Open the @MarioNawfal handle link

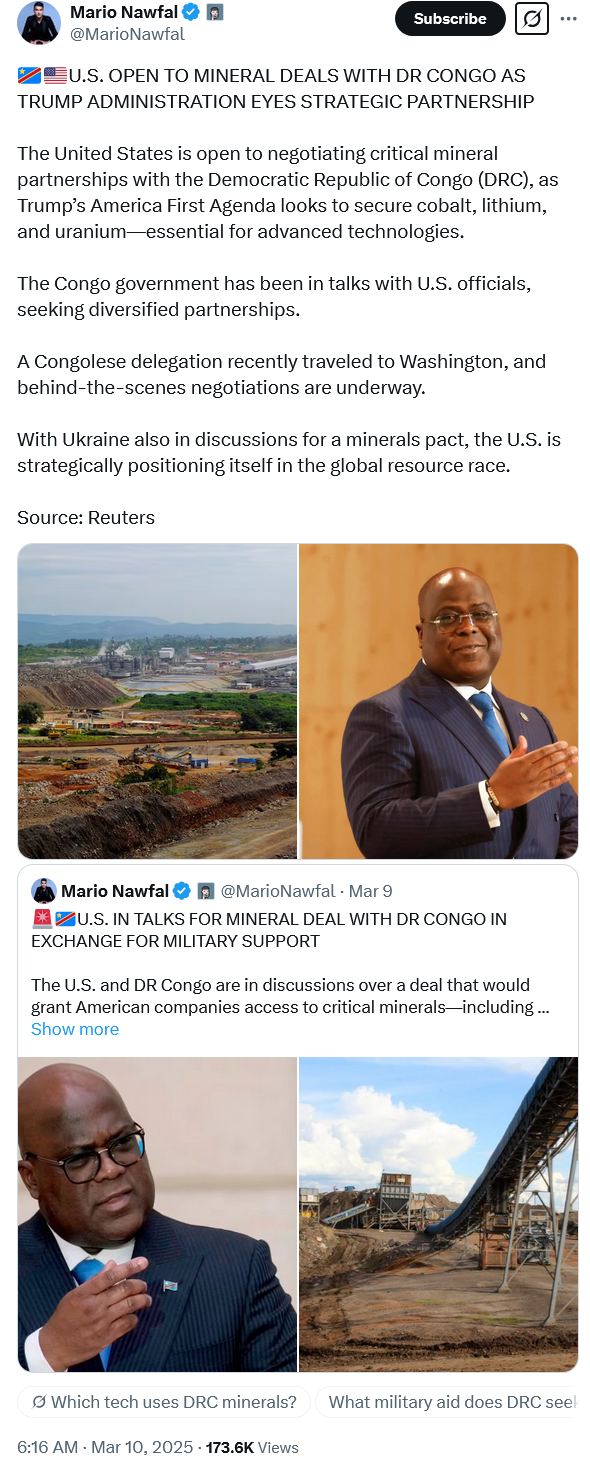coord(127,35)
